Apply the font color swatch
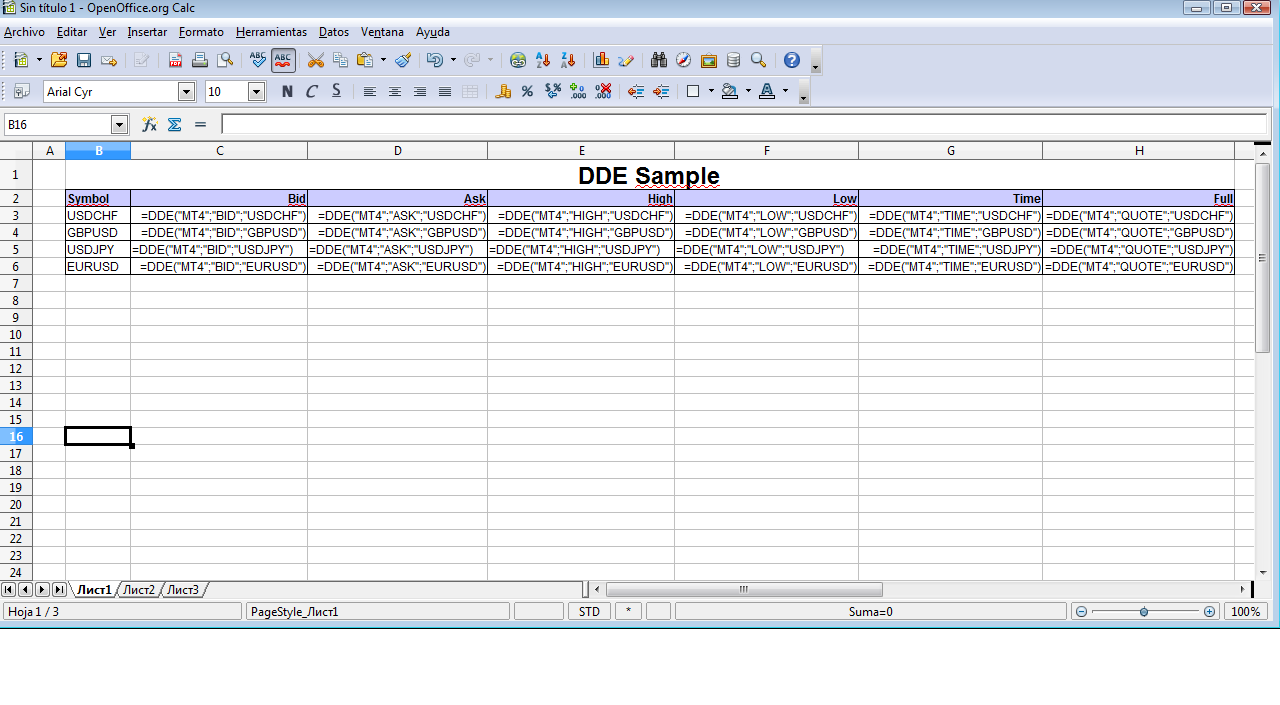The width and height of the screenshot is (1280, 705). 767,92
